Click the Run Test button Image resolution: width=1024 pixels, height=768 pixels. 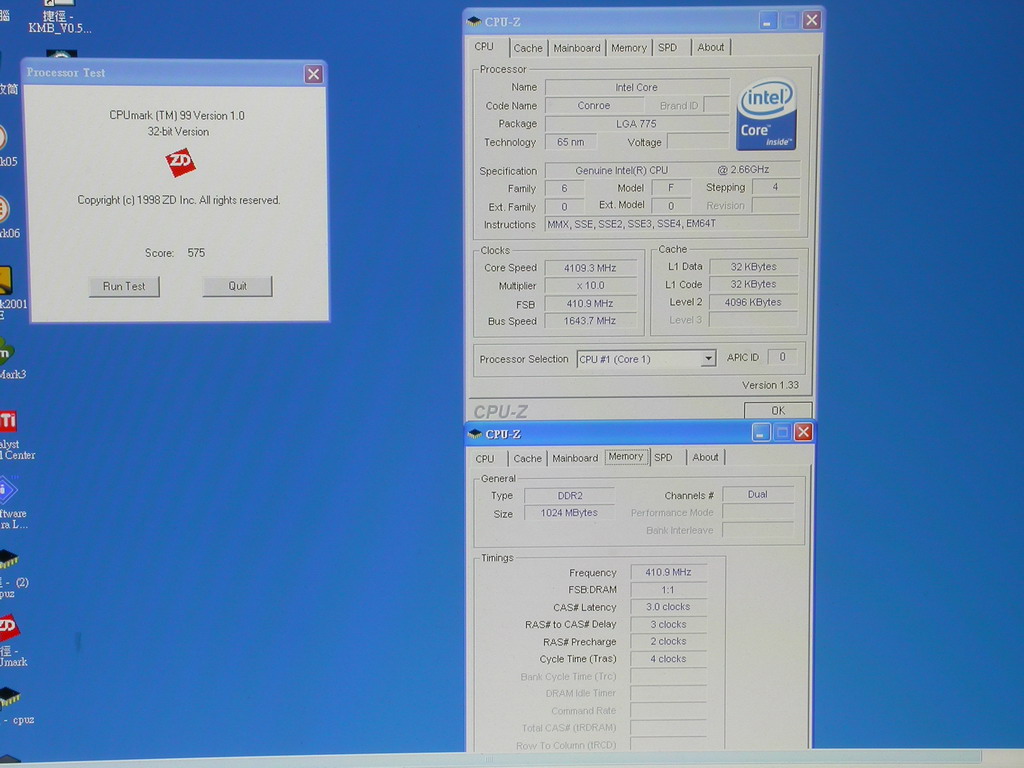124,287
